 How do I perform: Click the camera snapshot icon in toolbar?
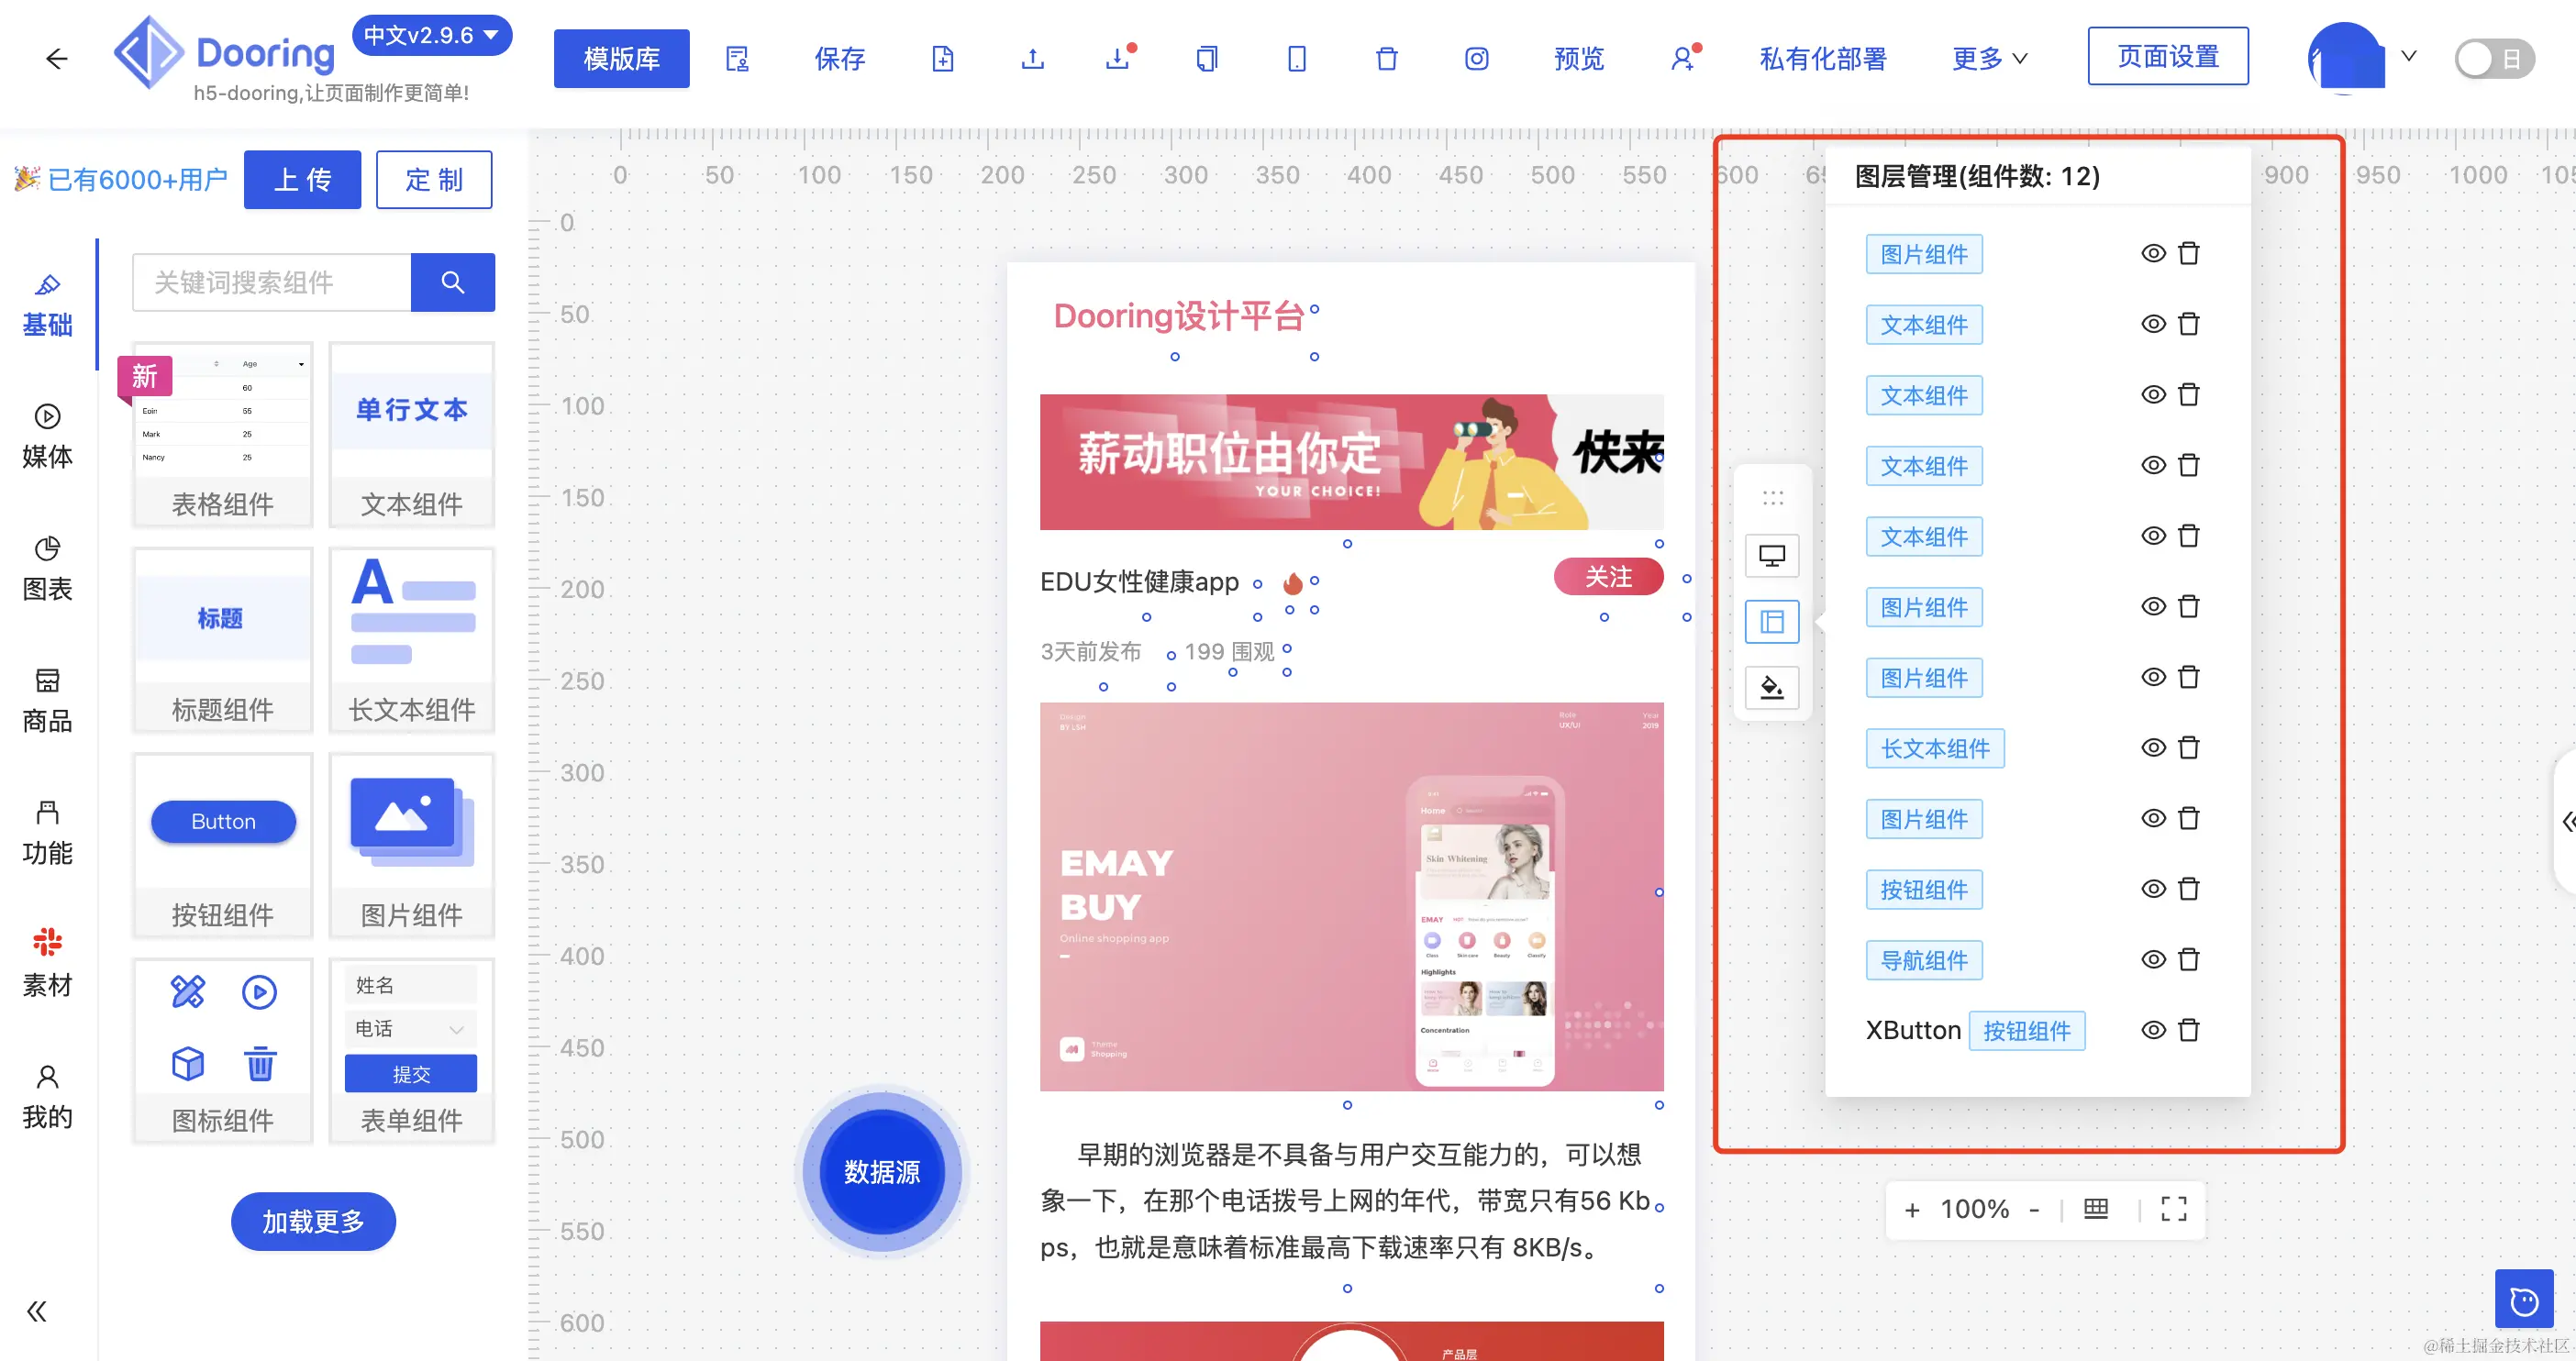coord(1476,59)
